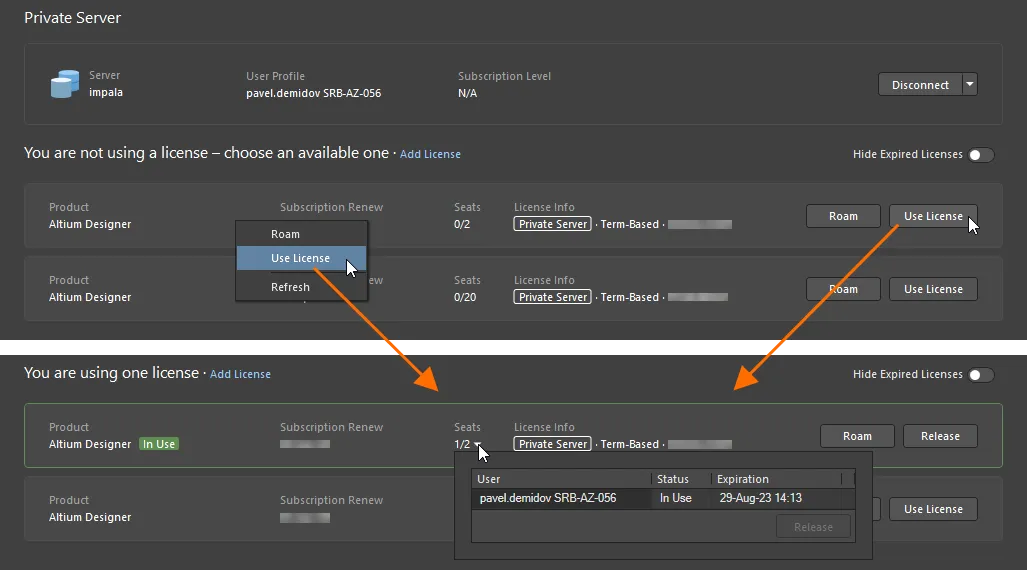Click the 0/20 seats value
The height and width of the screenshot is (570, 1027).
(x=465, y=297)
